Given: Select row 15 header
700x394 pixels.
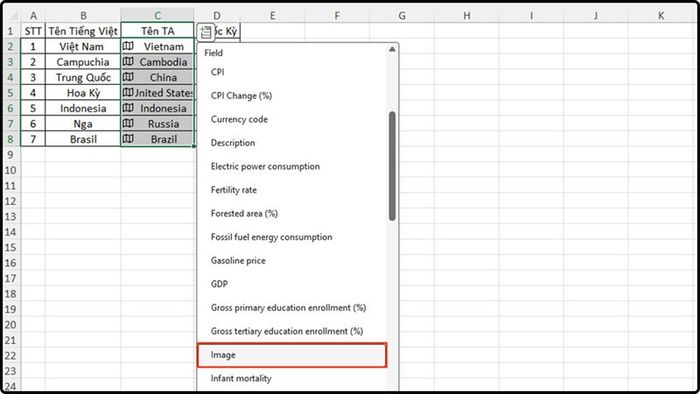Looking at the screenshot, I should [x=11, y=247].
